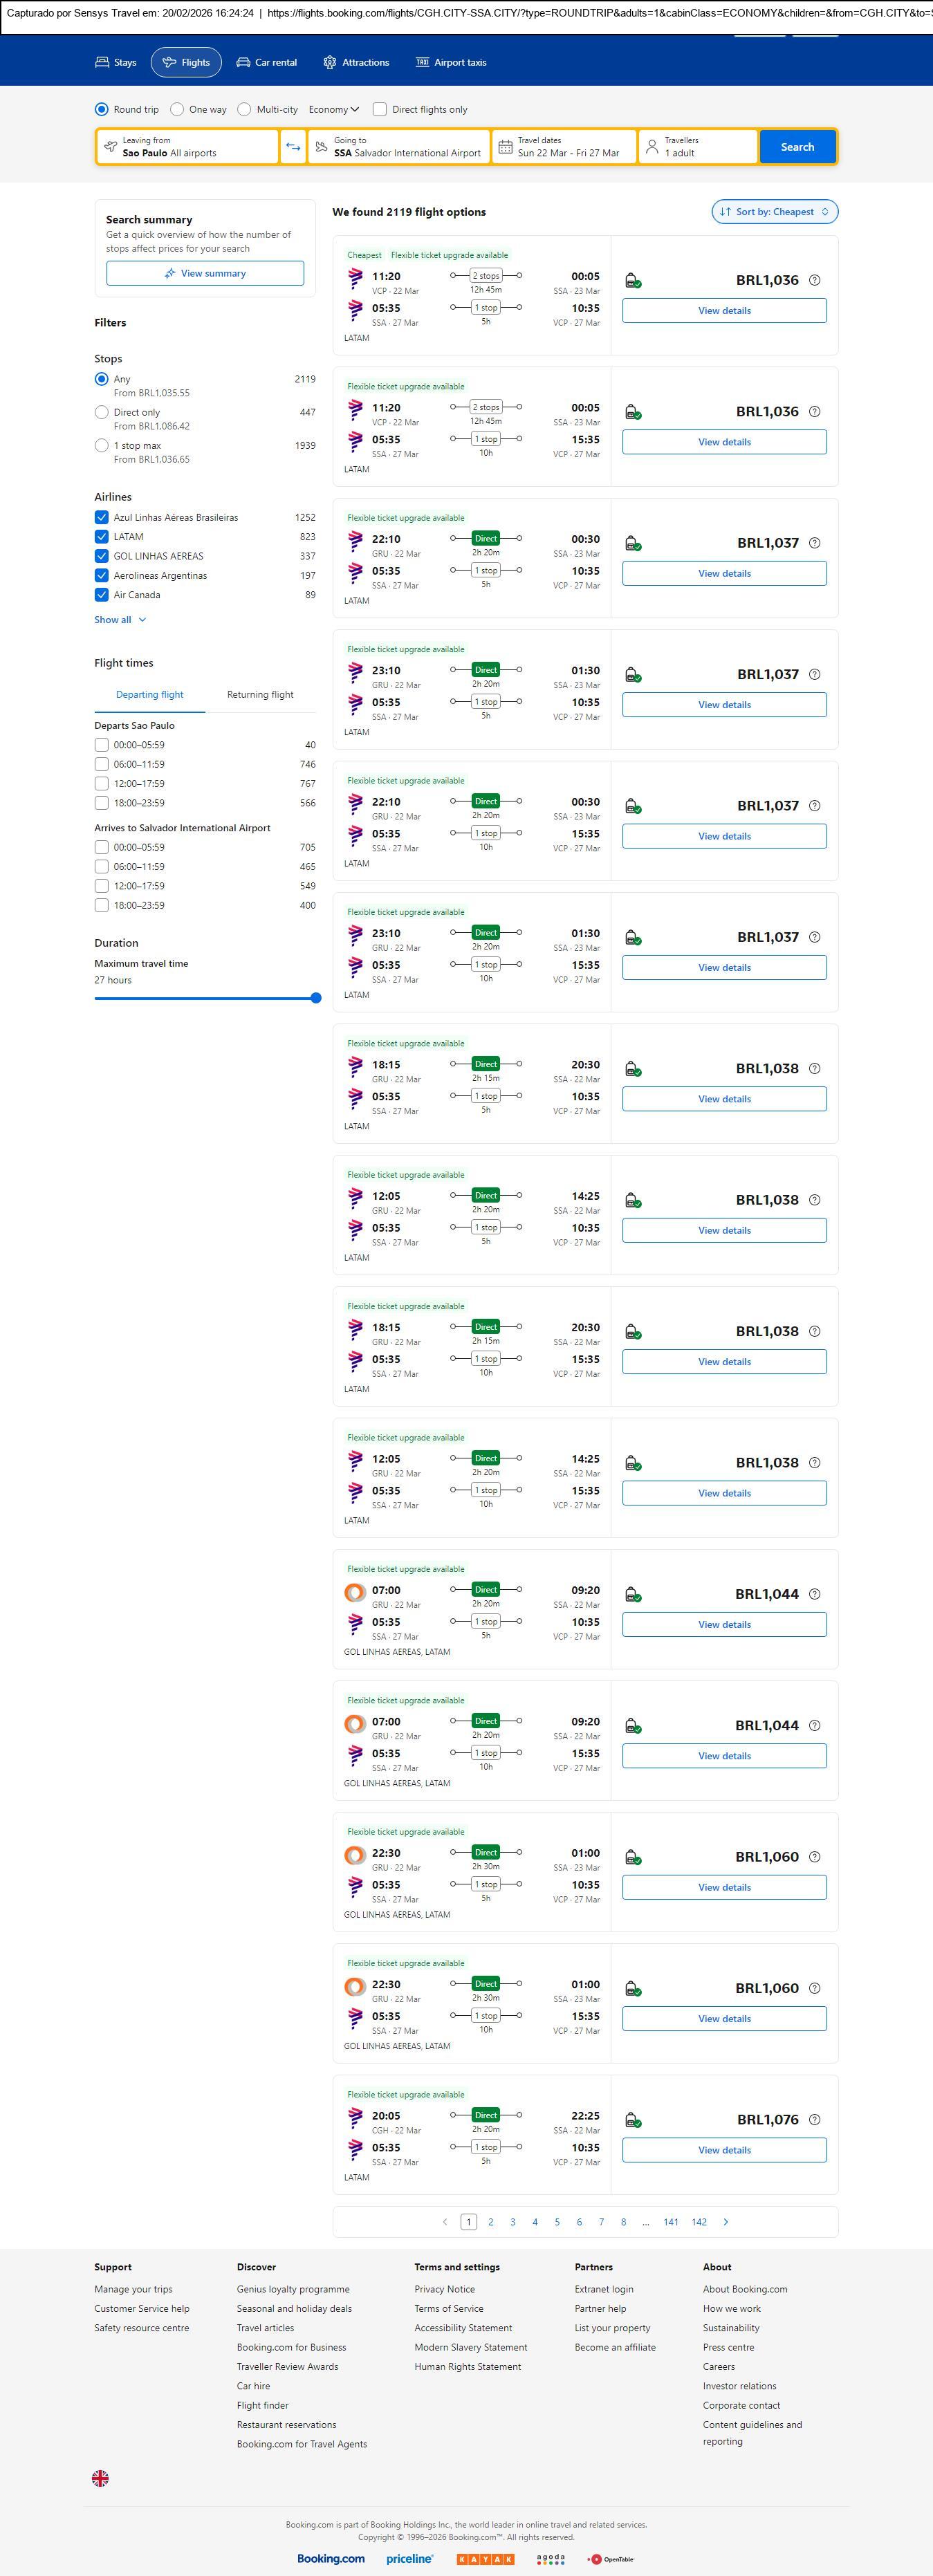
Task: Open the Economy cabin class dropdown
Action: (333, 110)
